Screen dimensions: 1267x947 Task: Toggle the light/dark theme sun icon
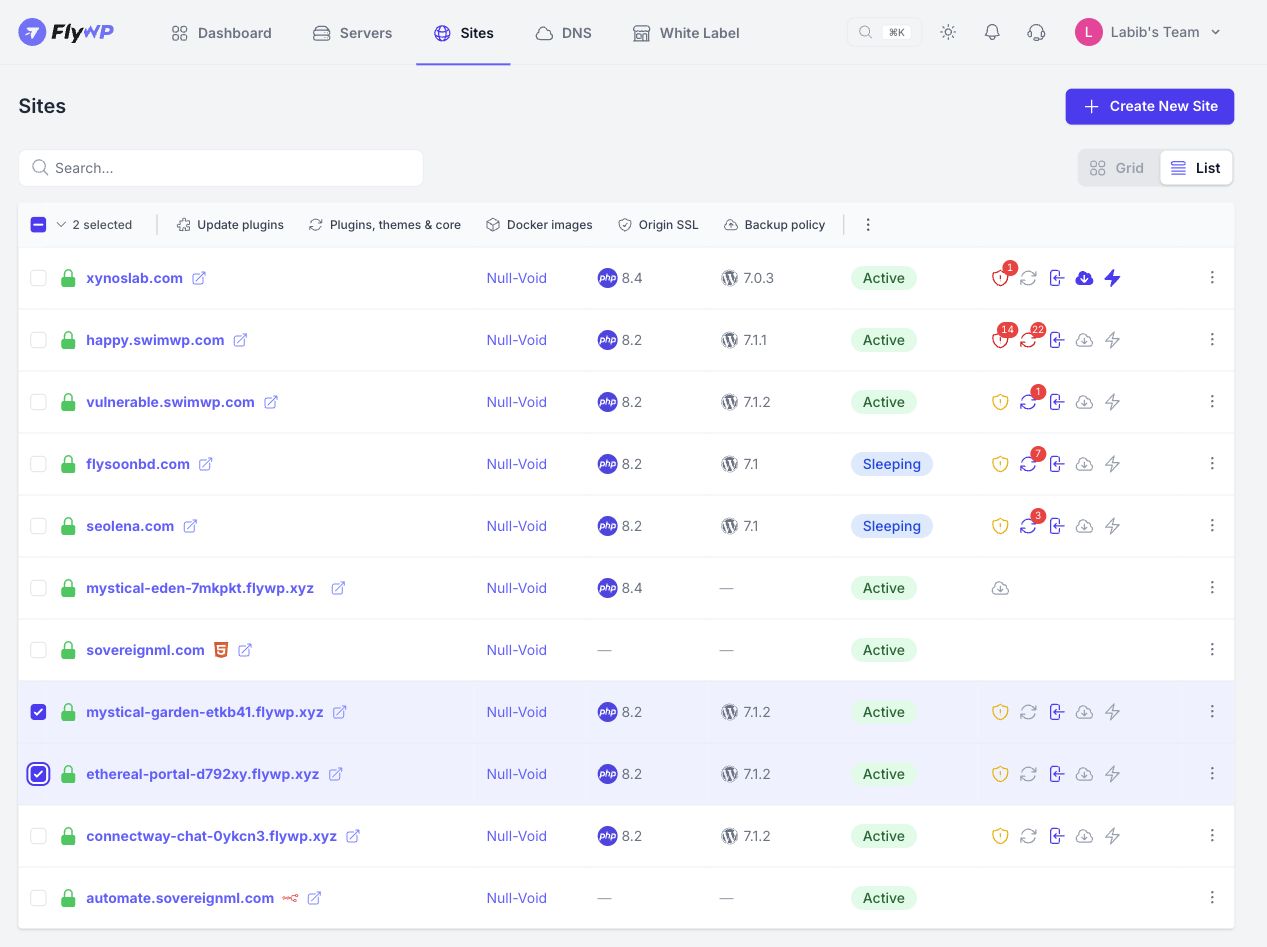pos(948,32)
